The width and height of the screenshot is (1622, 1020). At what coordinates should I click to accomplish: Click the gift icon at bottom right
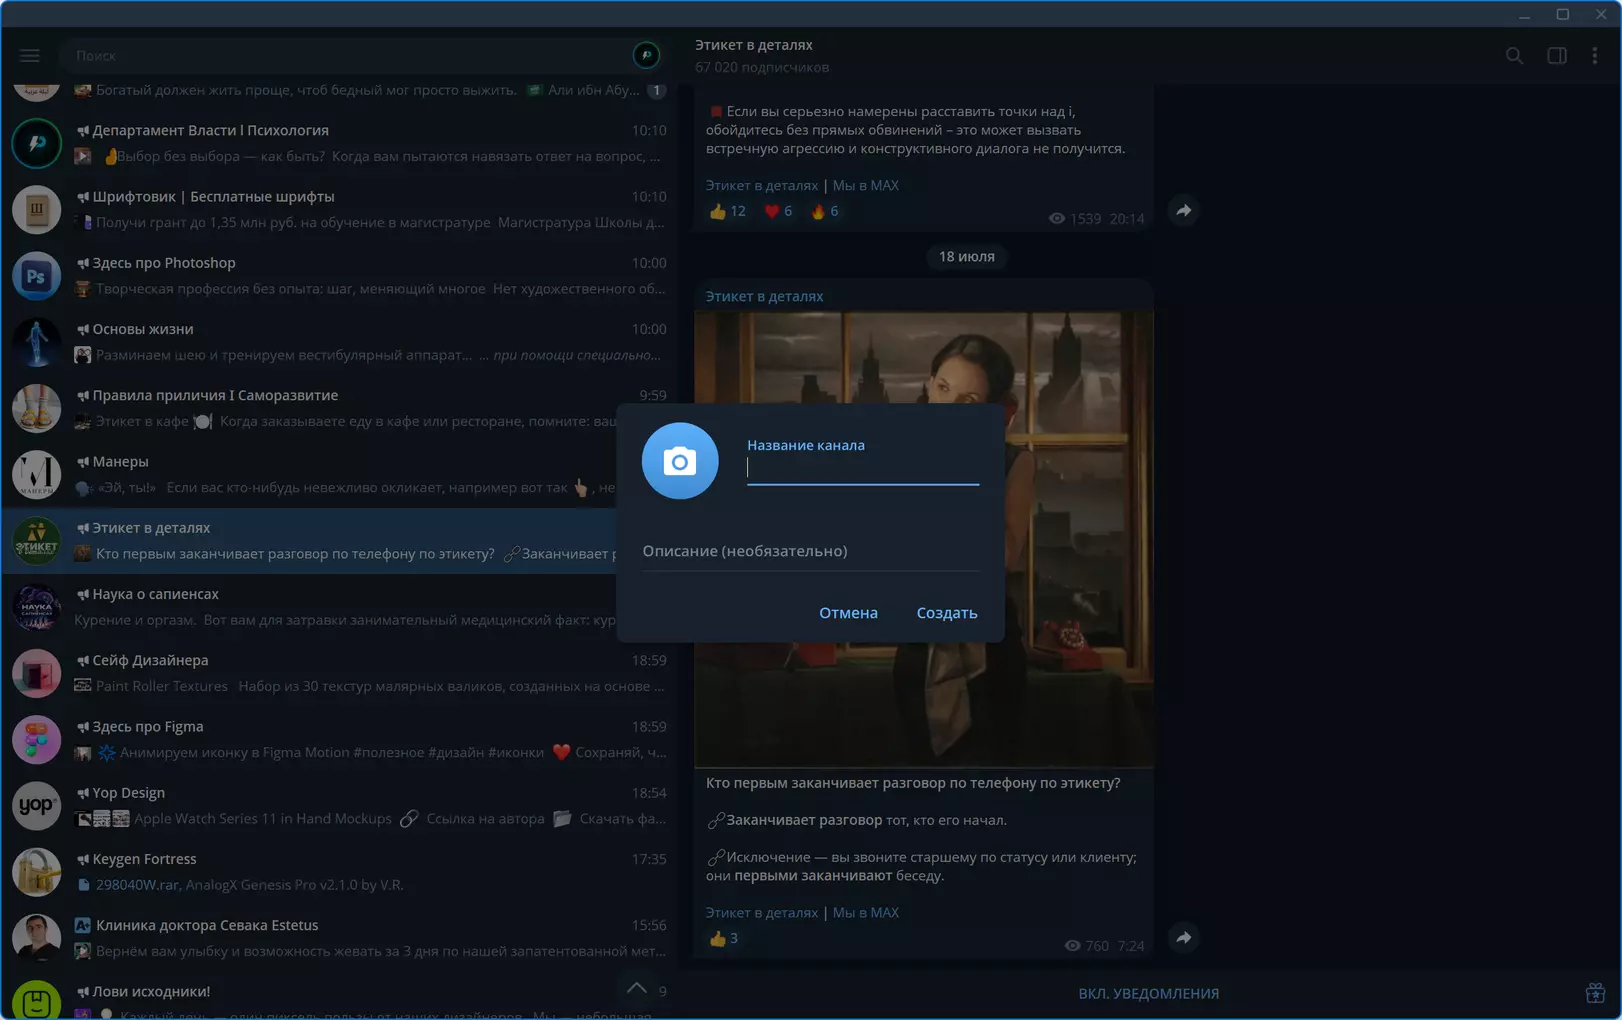[x=1595, y=993]
